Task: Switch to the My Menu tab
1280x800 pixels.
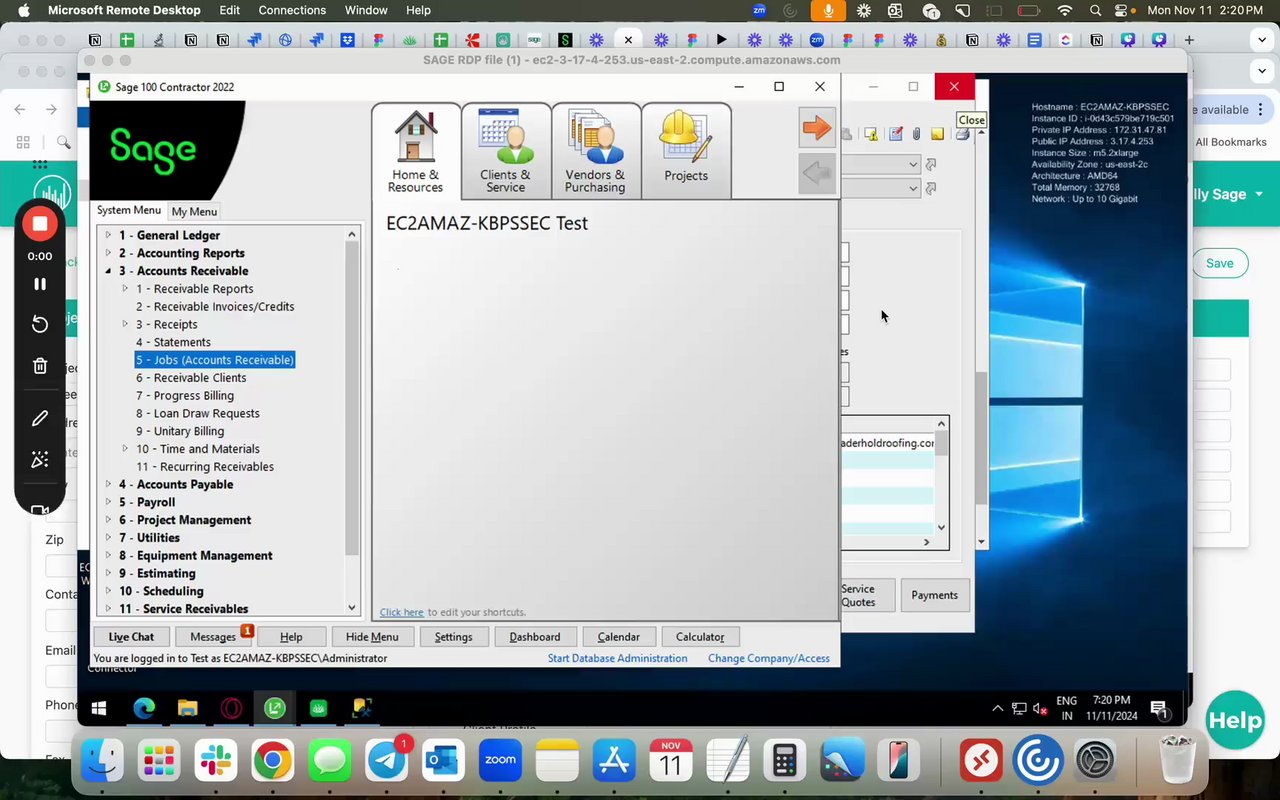Action: tap(194, 211)
